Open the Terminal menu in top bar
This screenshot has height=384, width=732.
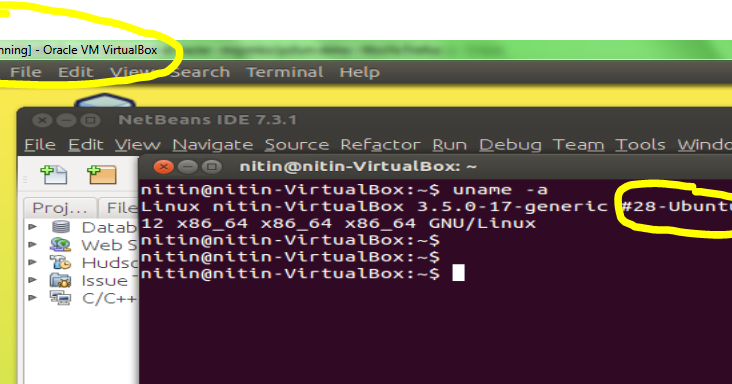(285, 72)
